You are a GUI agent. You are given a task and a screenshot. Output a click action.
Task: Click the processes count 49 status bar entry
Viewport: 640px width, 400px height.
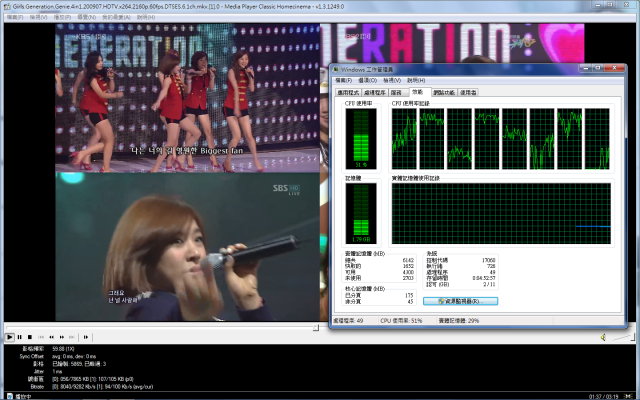tap(349, 321)
